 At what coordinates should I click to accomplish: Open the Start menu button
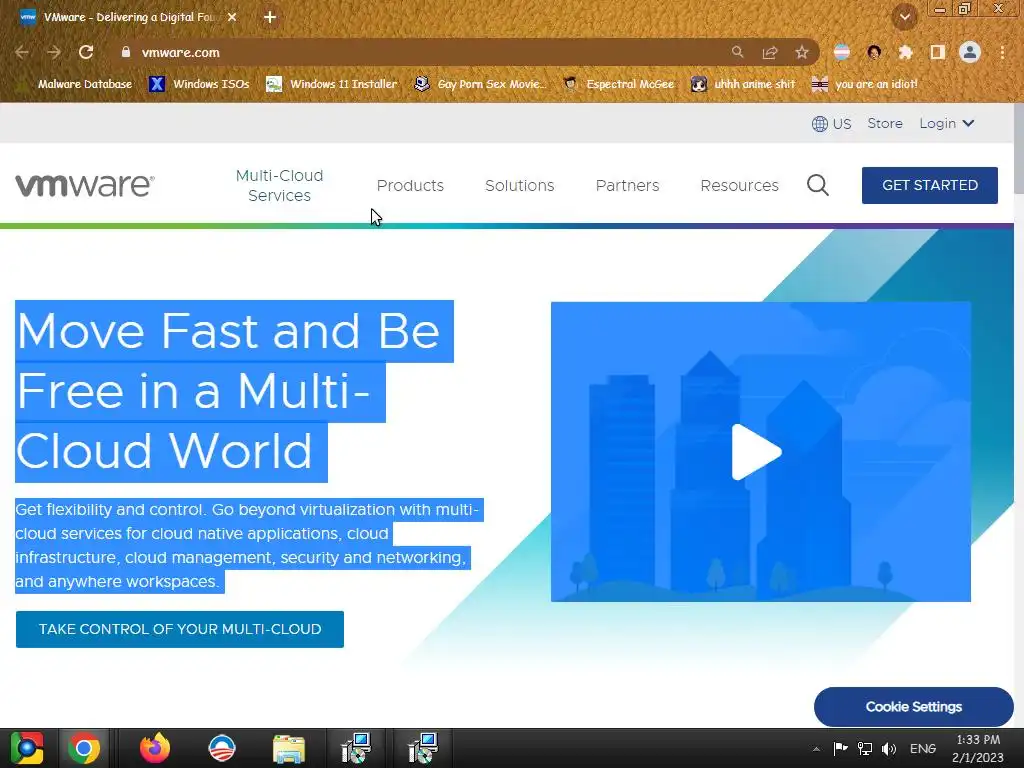pos(26,748)
